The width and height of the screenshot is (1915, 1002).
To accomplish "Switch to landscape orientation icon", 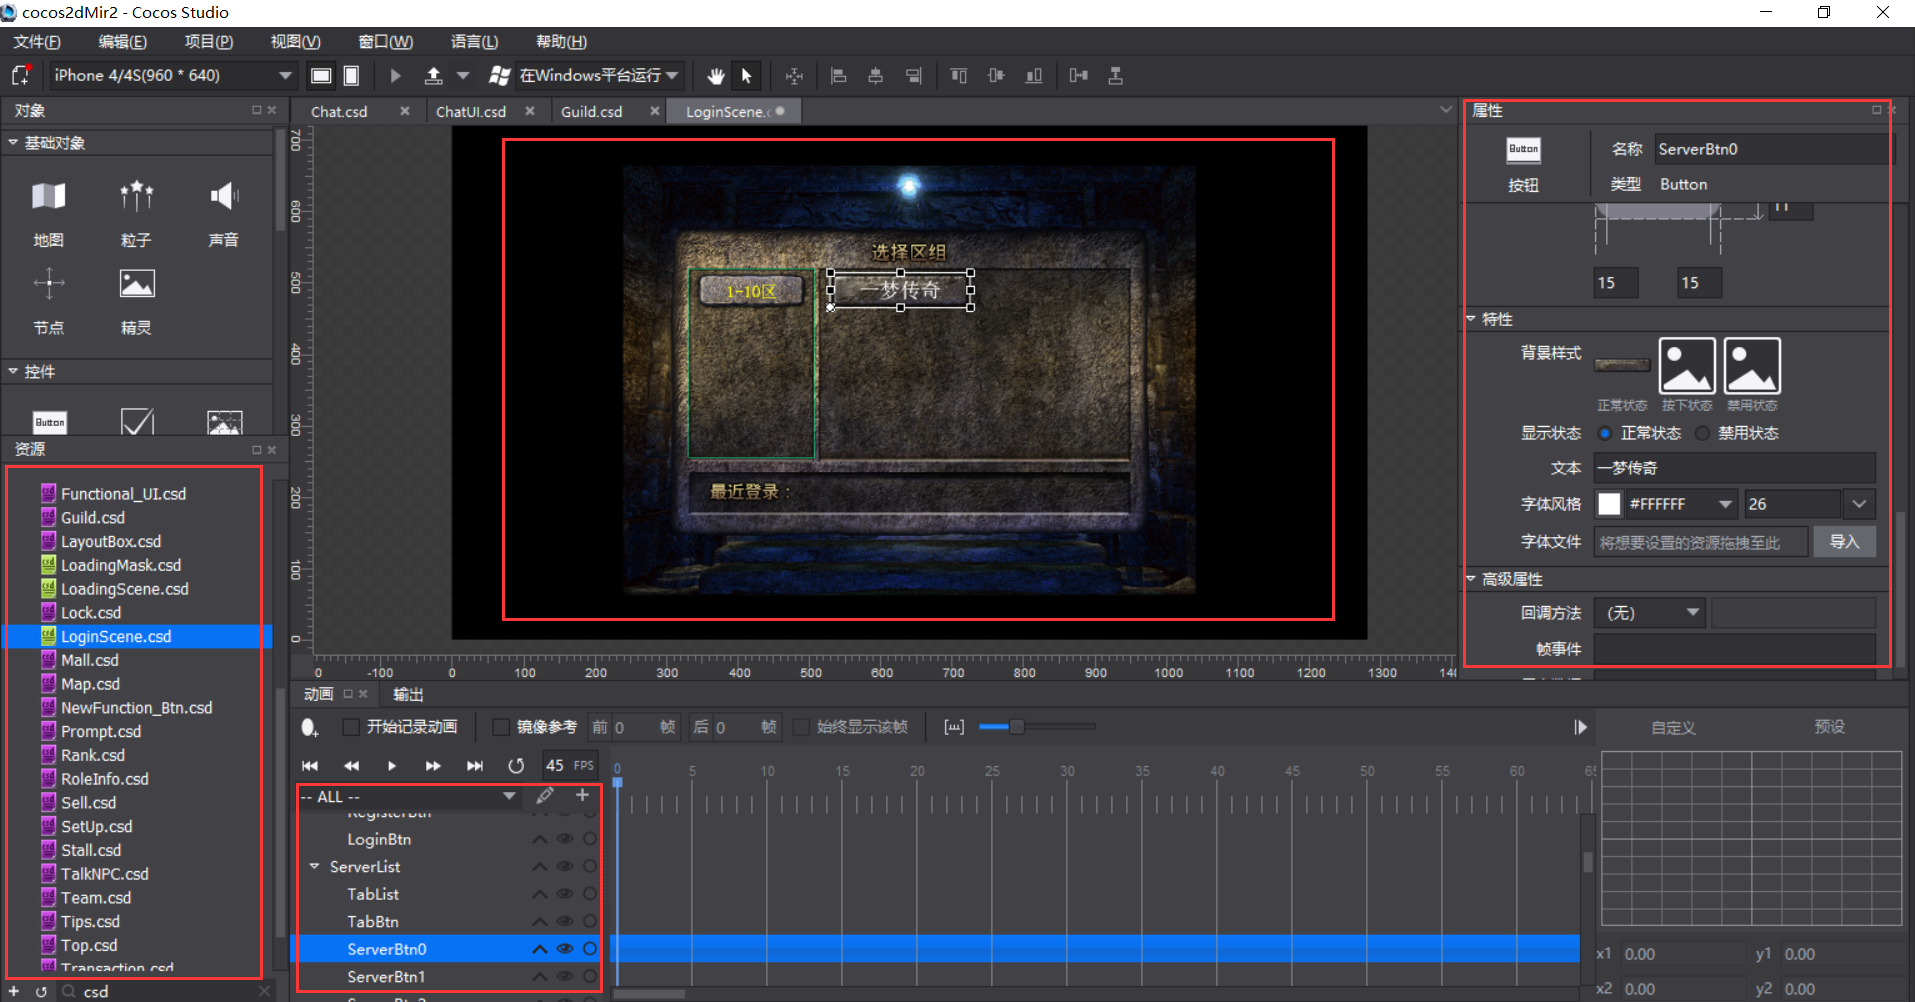I will [321, 76].
